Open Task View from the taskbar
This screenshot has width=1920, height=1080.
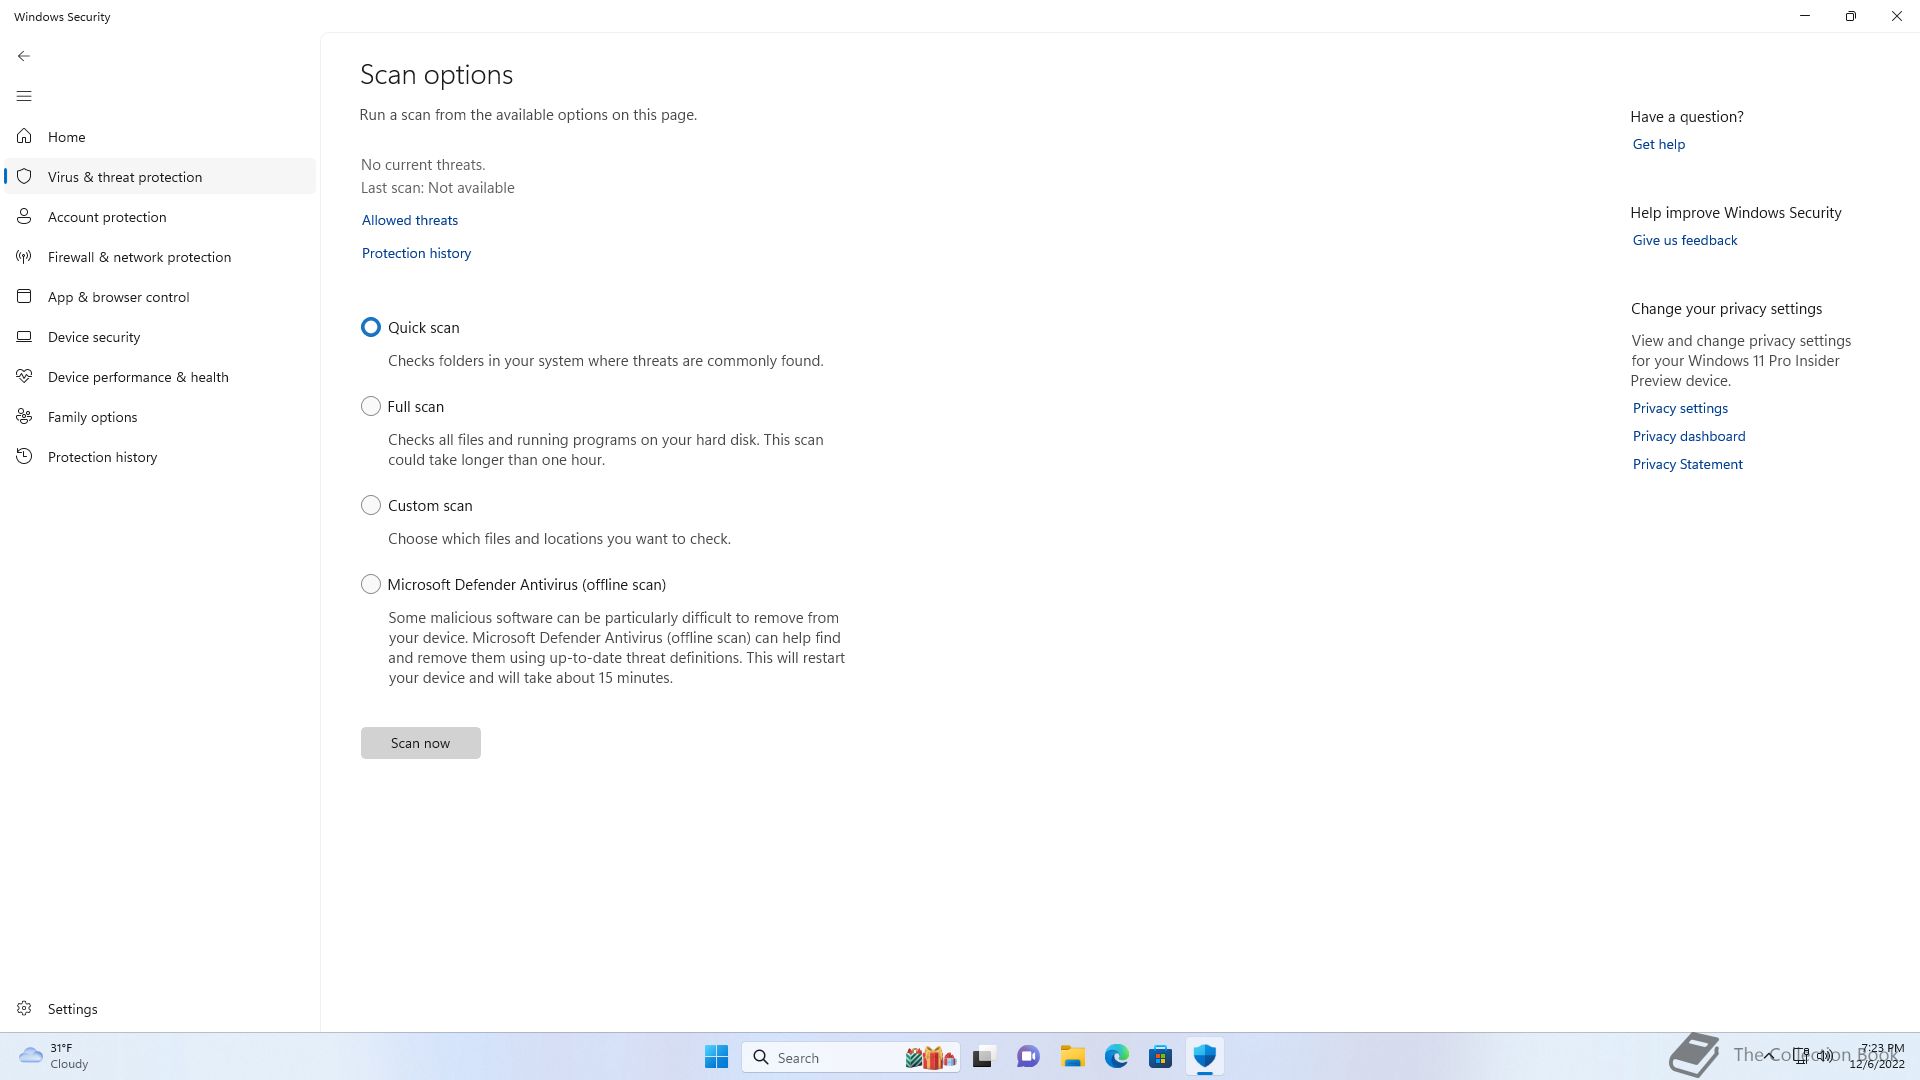pyautogui.click(x=984, y=1057)
